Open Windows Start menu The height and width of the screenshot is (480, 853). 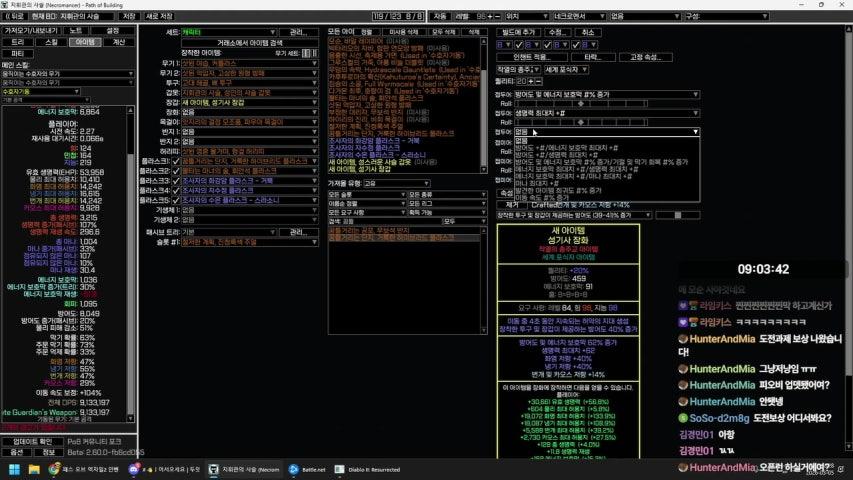click(x=16, y=468)
